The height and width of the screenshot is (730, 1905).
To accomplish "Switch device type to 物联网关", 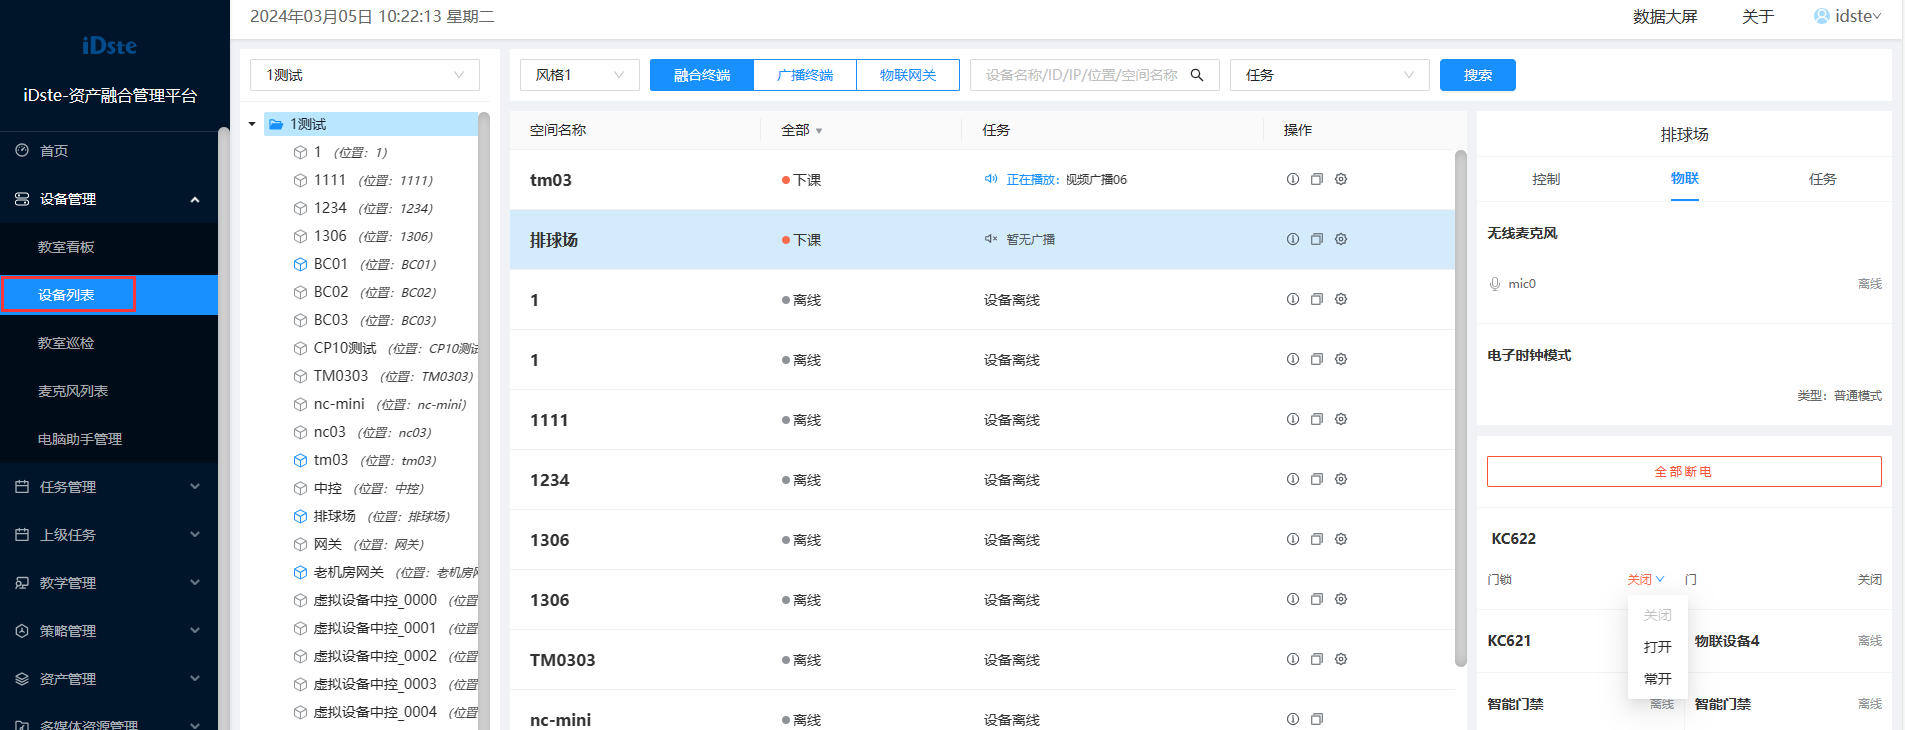I will pos(908,75).
